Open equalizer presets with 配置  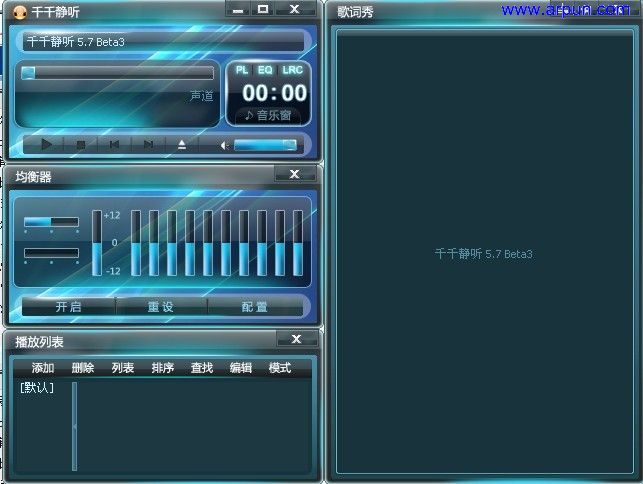[x=255, y=307]
